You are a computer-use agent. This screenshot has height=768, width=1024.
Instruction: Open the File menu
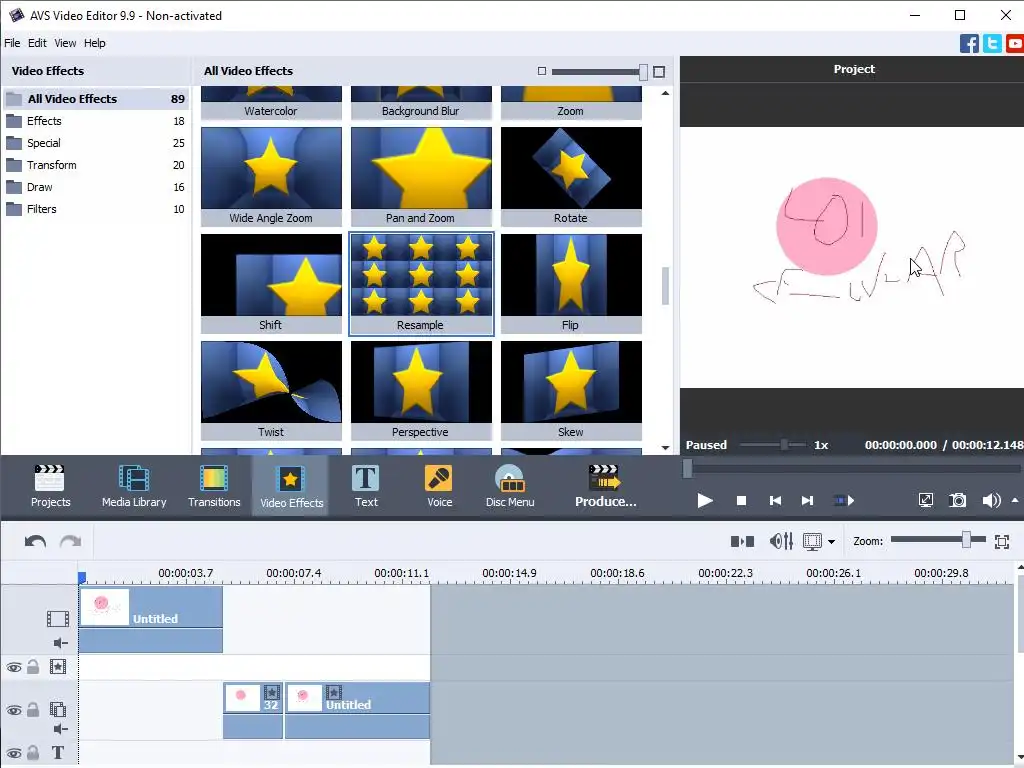pos(12,43)
